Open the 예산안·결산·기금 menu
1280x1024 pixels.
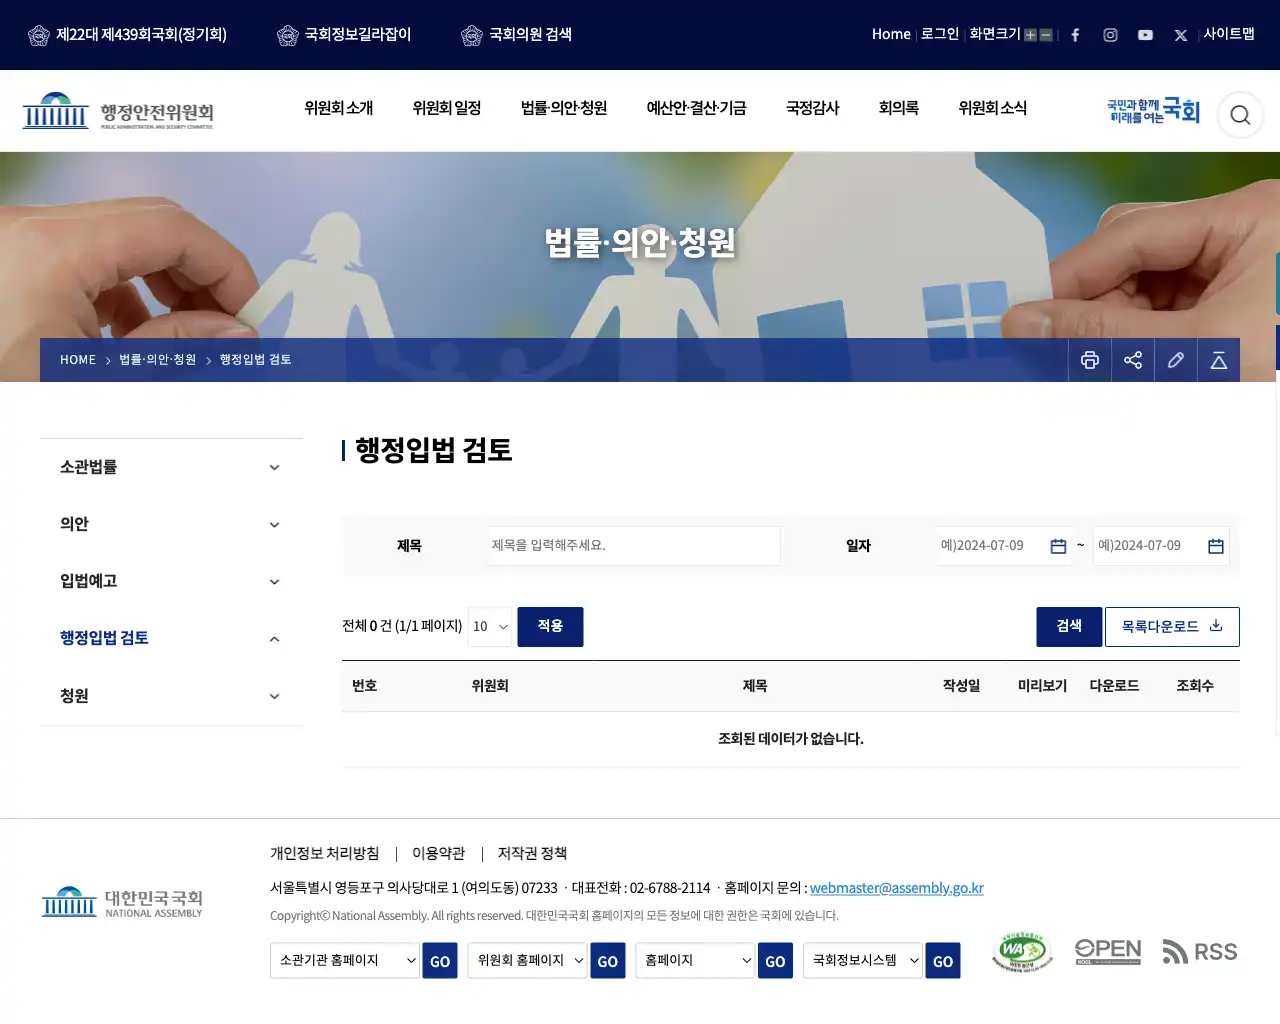click(697, 108)
